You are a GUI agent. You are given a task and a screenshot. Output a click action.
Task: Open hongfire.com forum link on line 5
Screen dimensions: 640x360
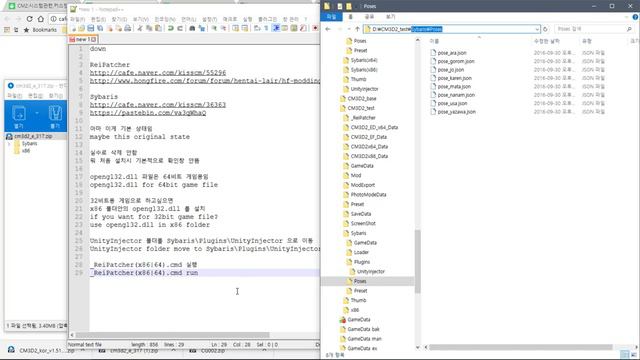pos(204,81)
